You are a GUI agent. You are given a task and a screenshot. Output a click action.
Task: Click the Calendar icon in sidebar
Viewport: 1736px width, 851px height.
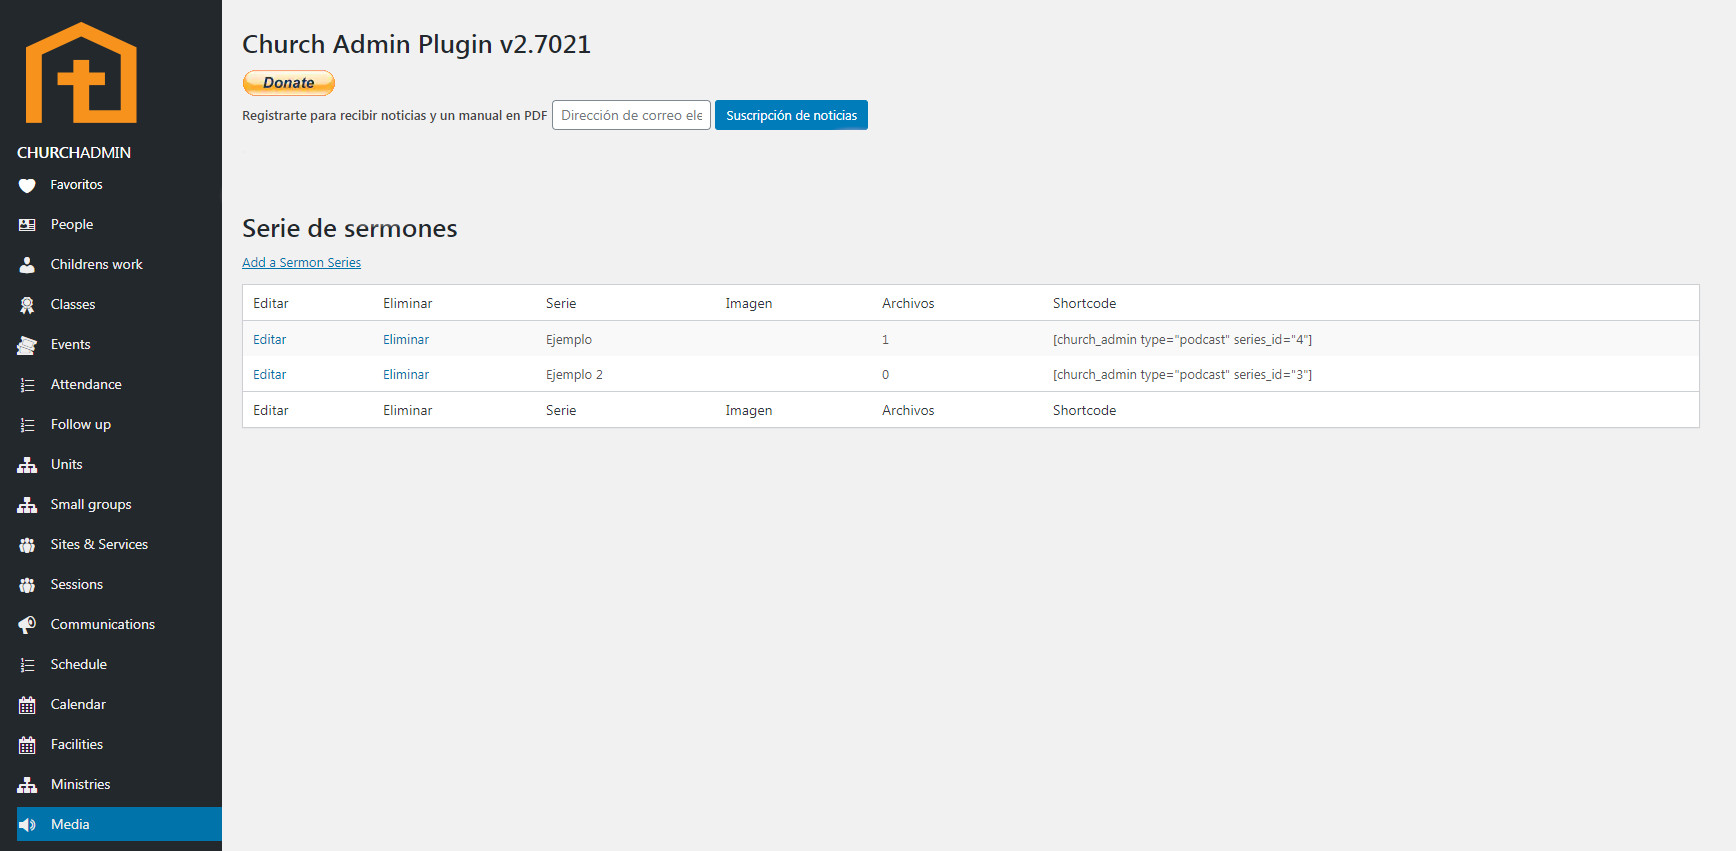27,705
